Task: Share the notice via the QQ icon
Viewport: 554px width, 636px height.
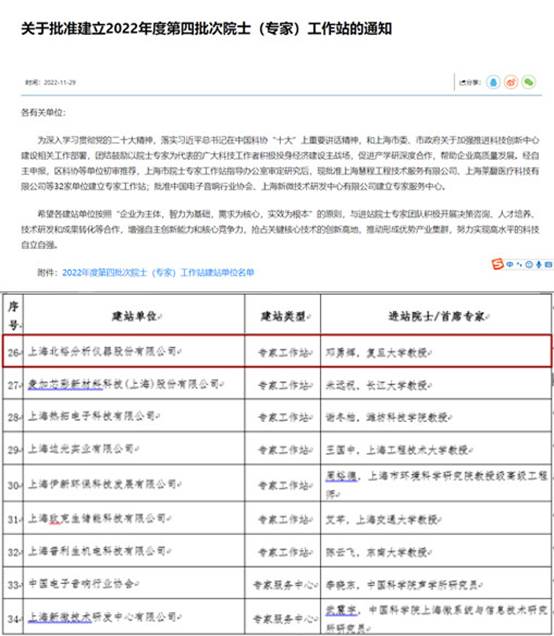Action: click(x=493, y=82)
